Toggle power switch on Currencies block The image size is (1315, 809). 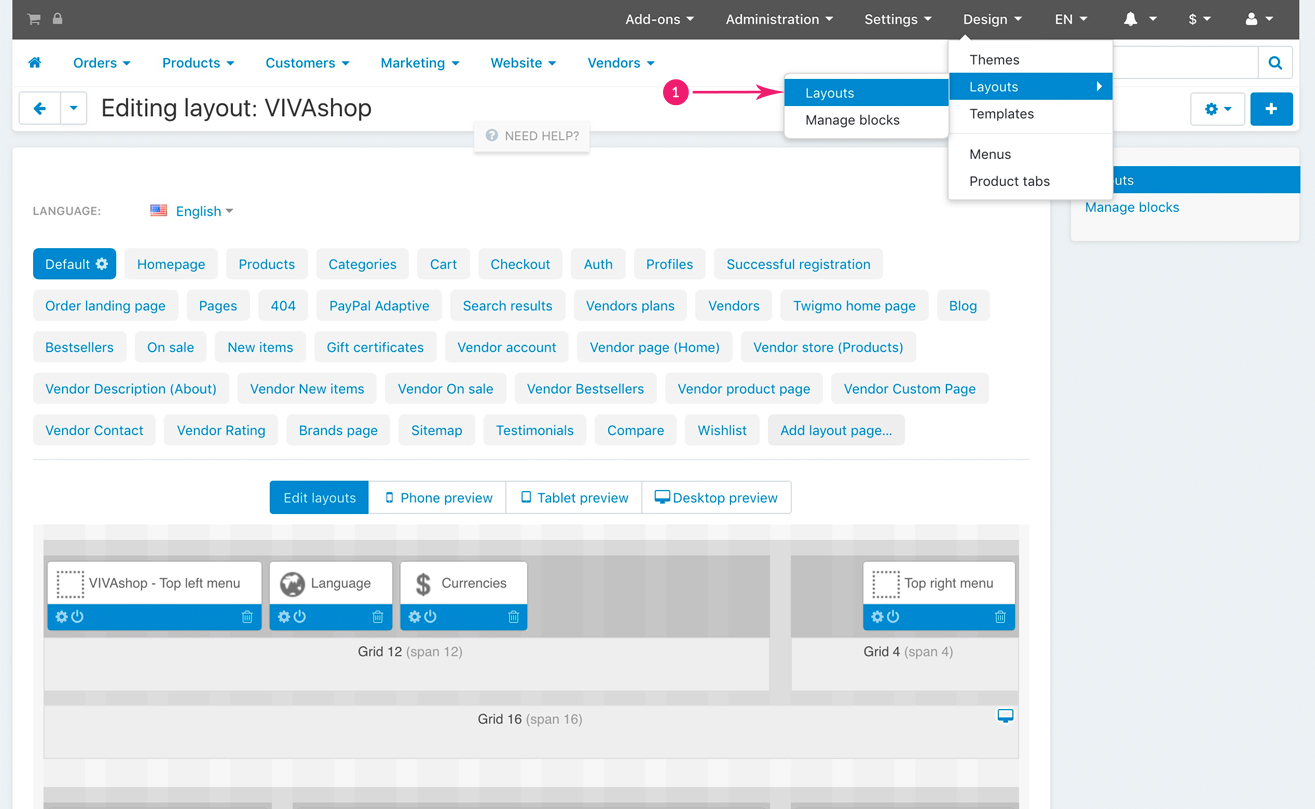click(x=430, y=617)
